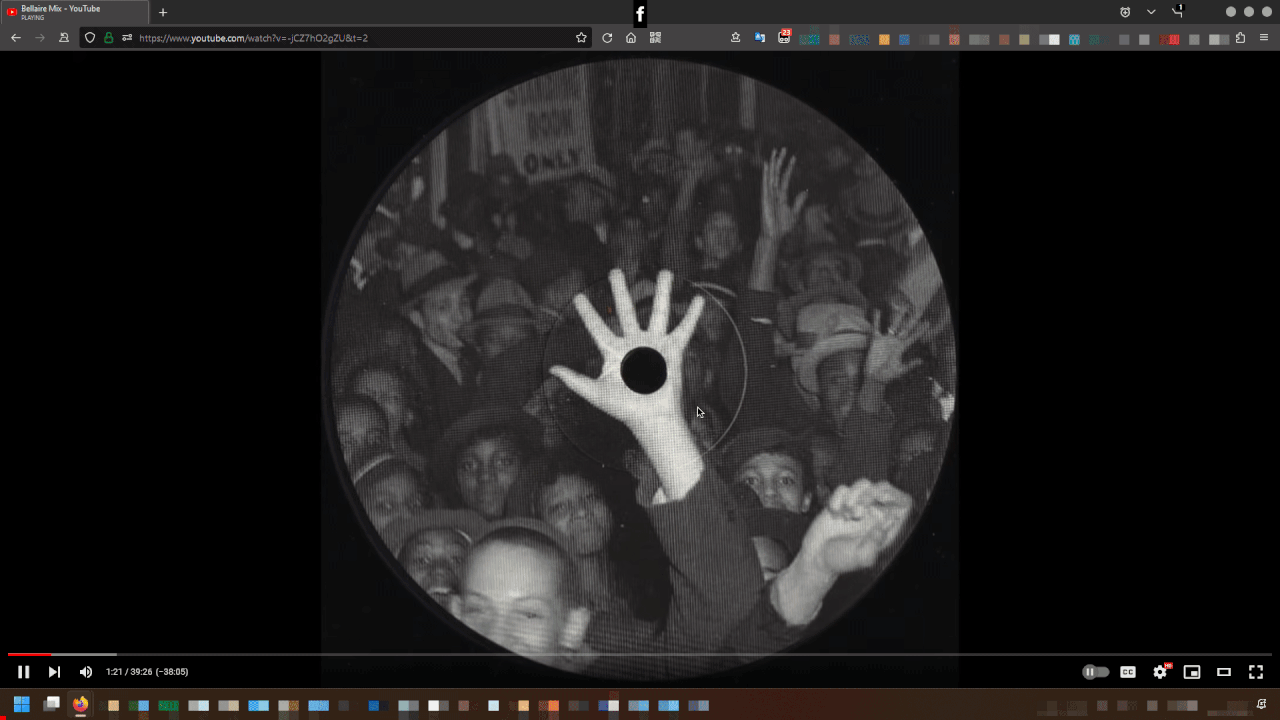Click the shield tracking protection icon

tap(89, 38)
